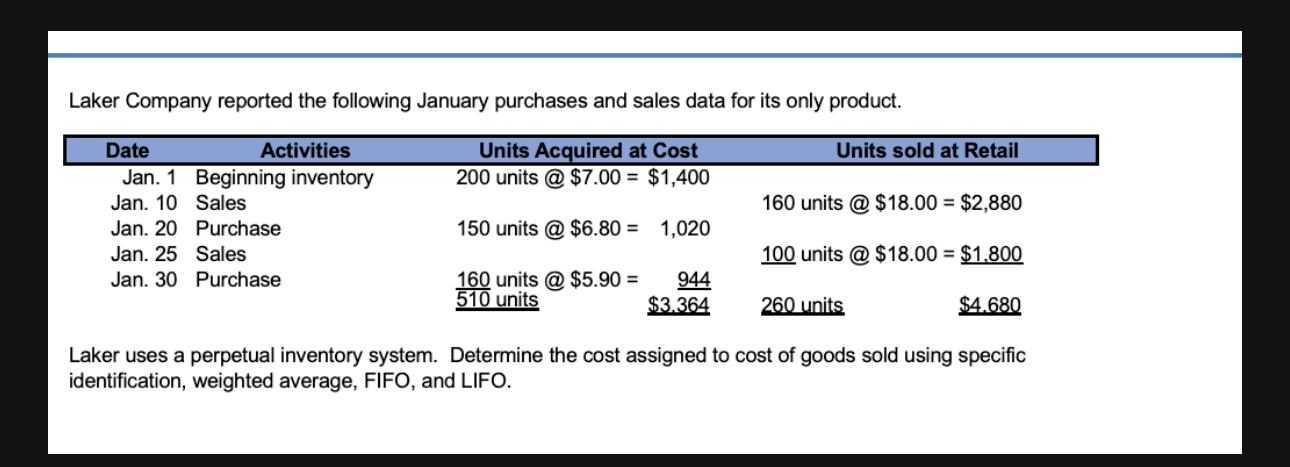The height and width of the screenshot is (467, 1290).
Task: Click the 'identification, weighted average, FIFO, and LIFO.' line
Action: pos(289,381)
